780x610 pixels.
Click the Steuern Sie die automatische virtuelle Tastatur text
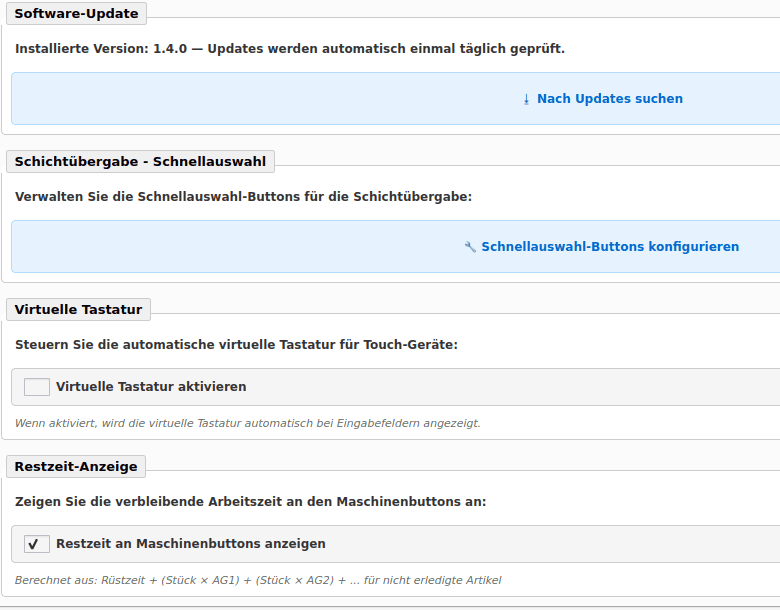(x=236, y=345)
